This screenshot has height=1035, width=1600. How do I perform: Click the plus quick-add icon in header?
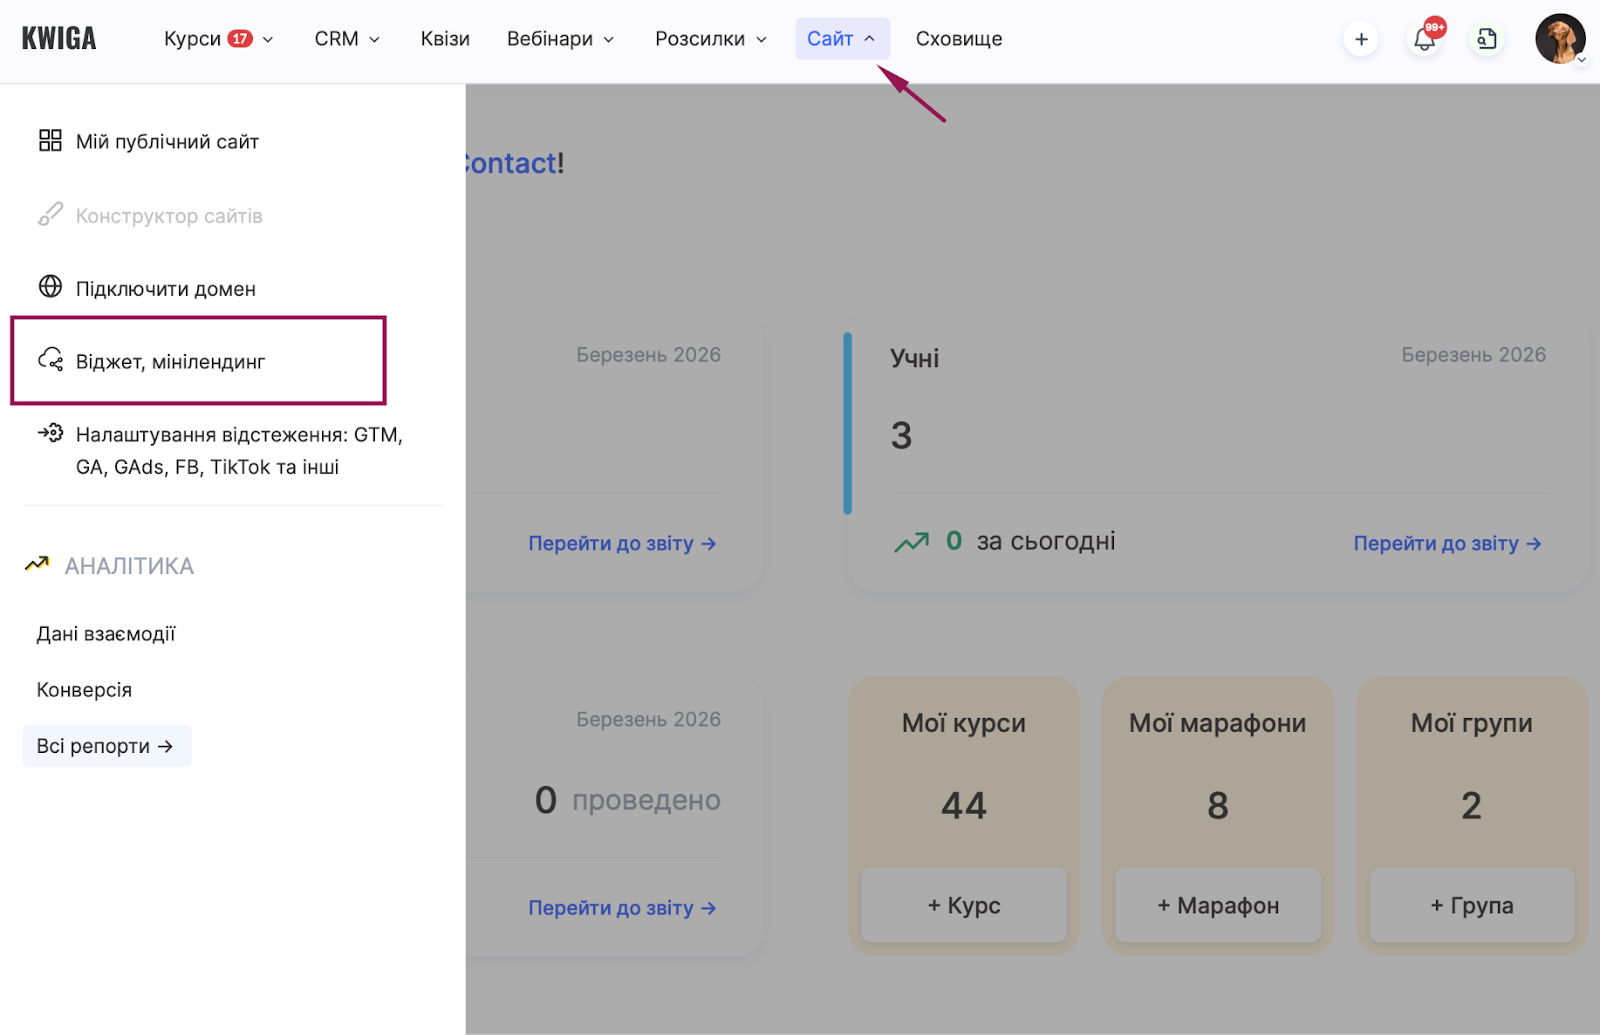pyautogui.click(x=1361, y=39)
